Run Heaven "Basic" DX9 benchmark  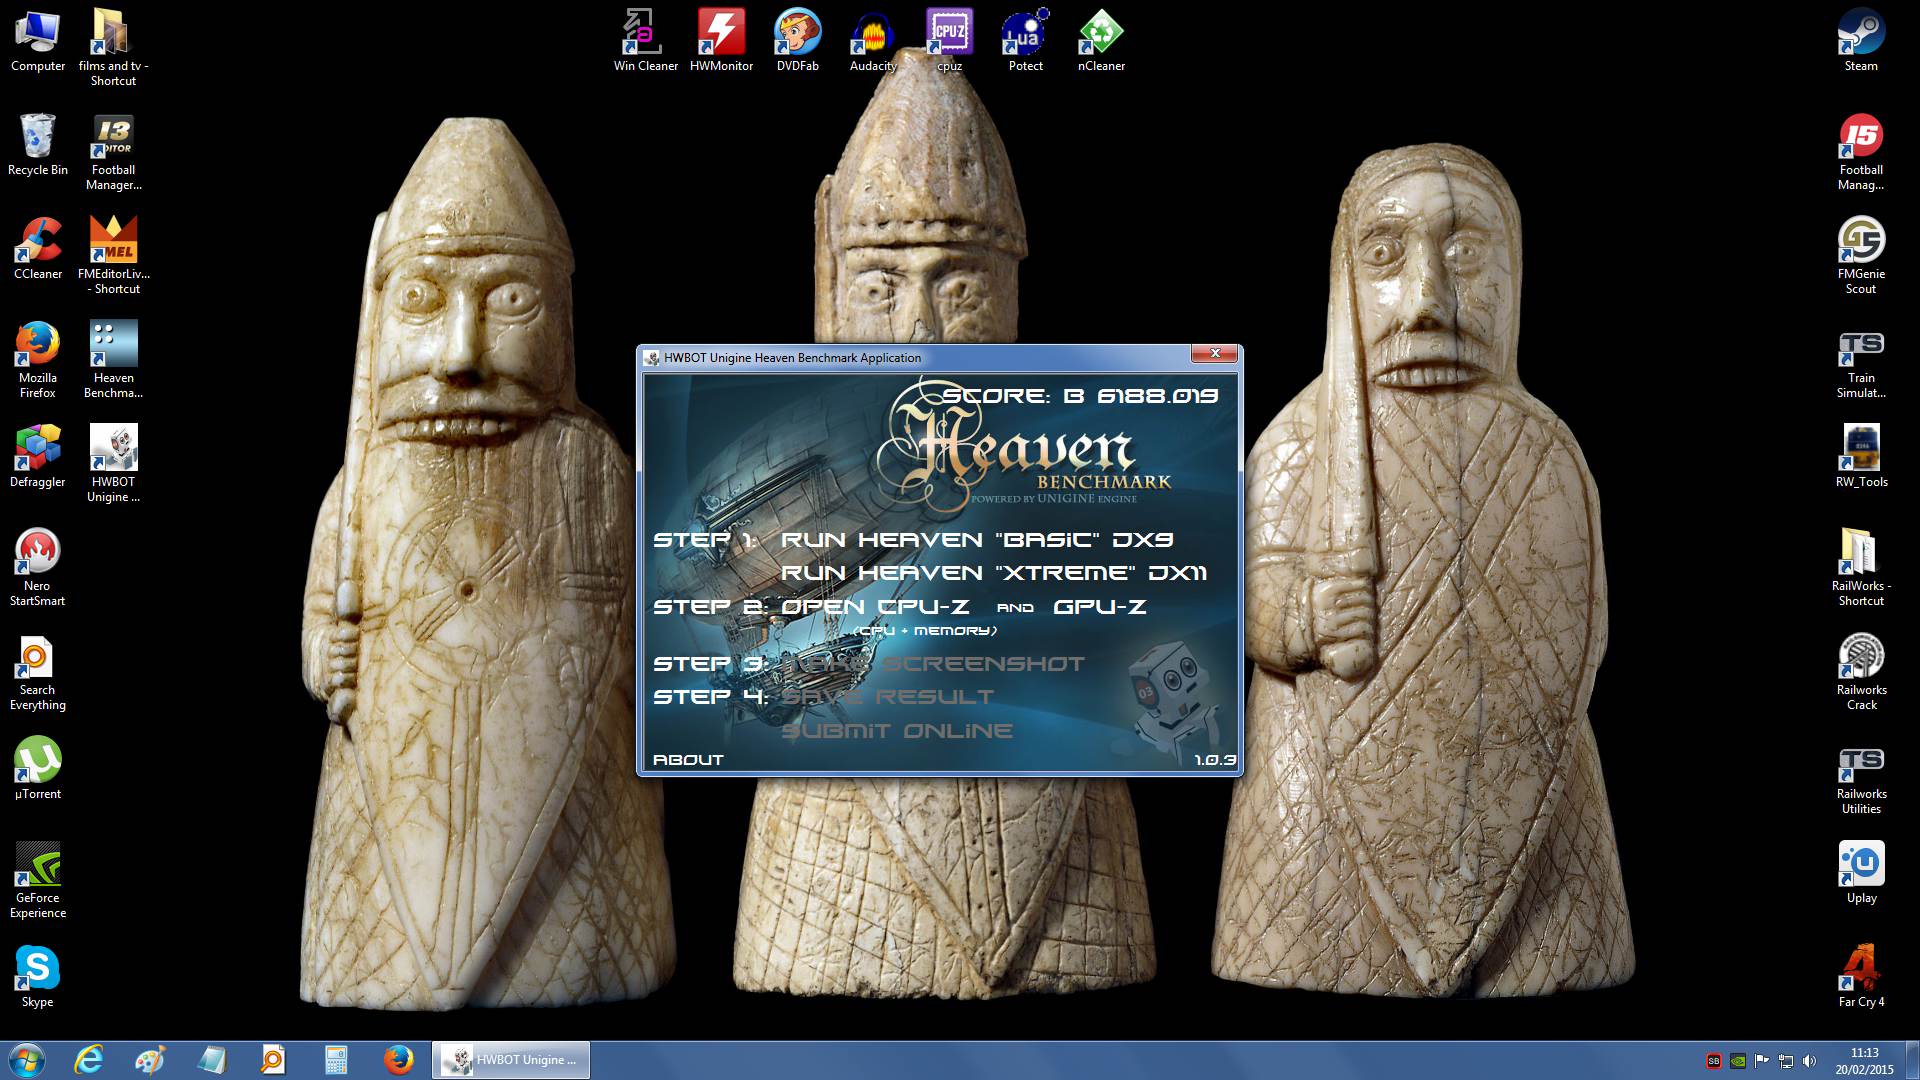pos(977,540)
